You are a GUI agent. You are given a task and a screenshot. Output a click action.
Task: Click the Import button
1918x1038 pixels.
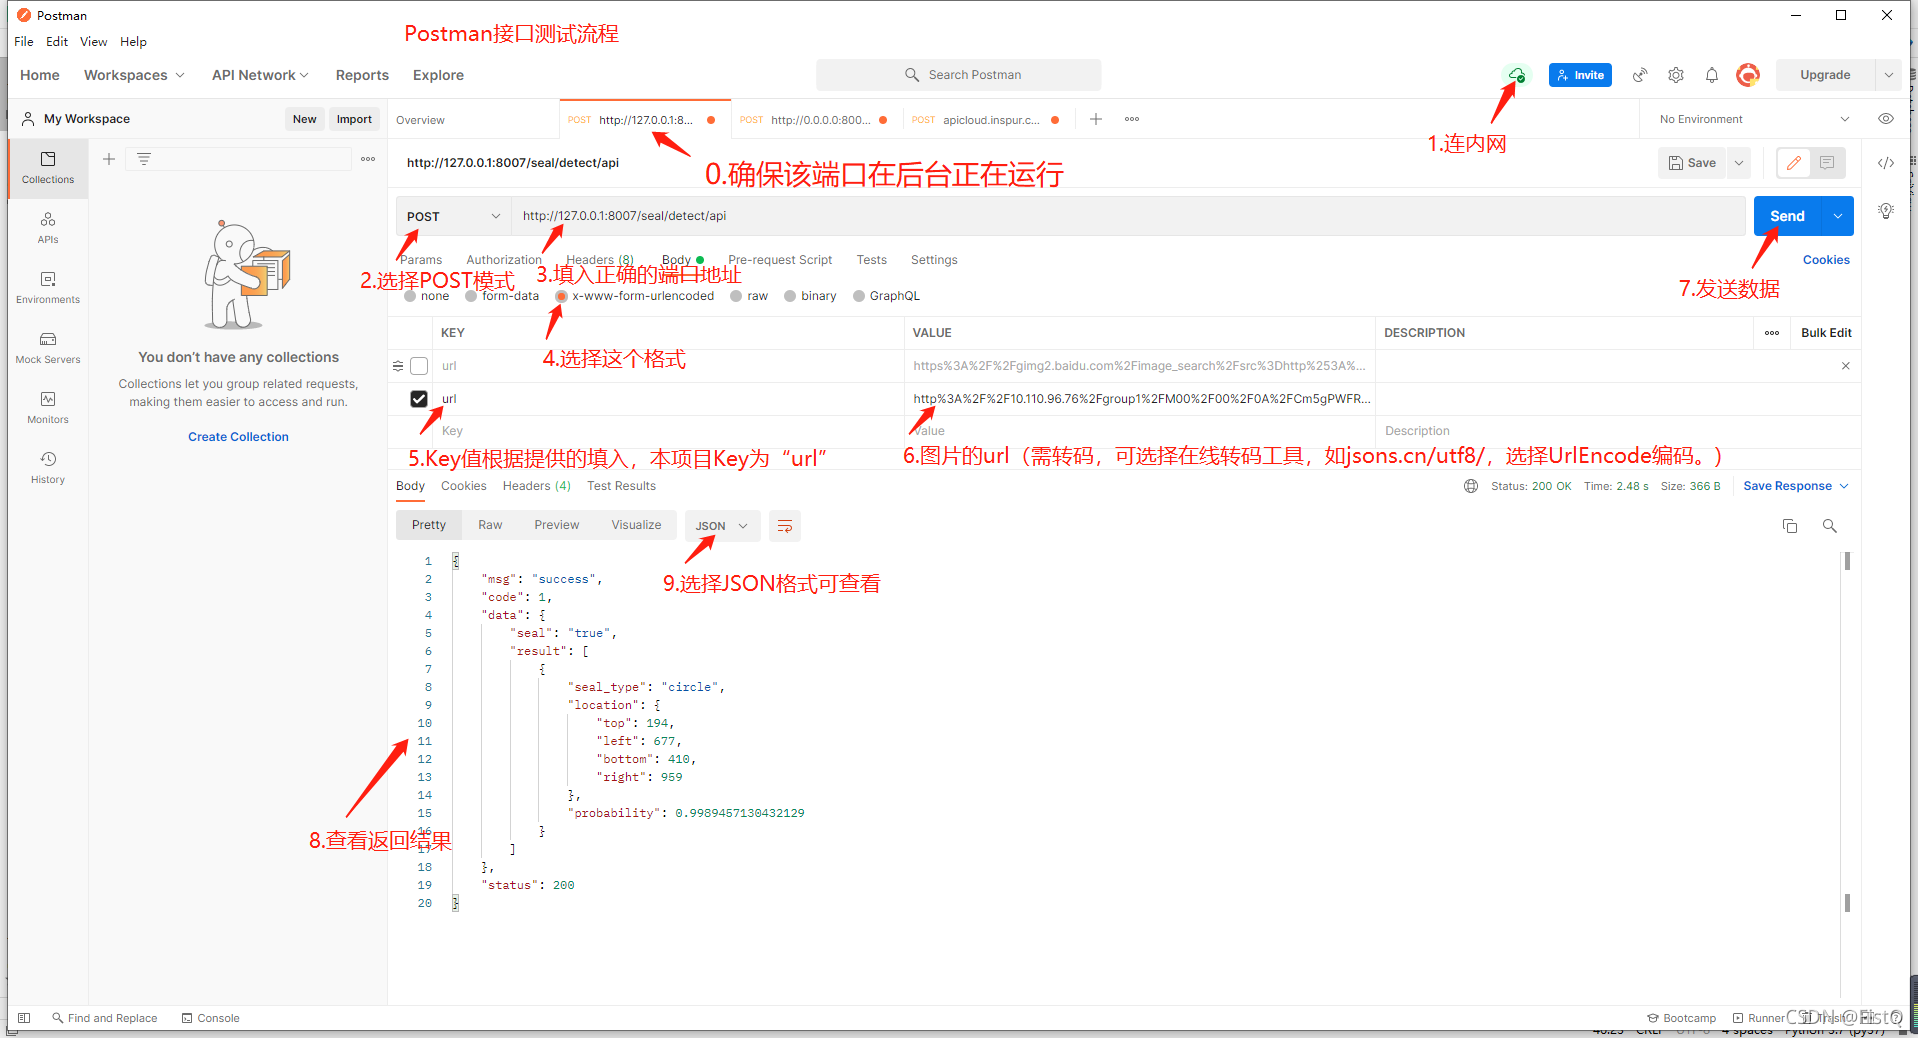click(354, 119)
